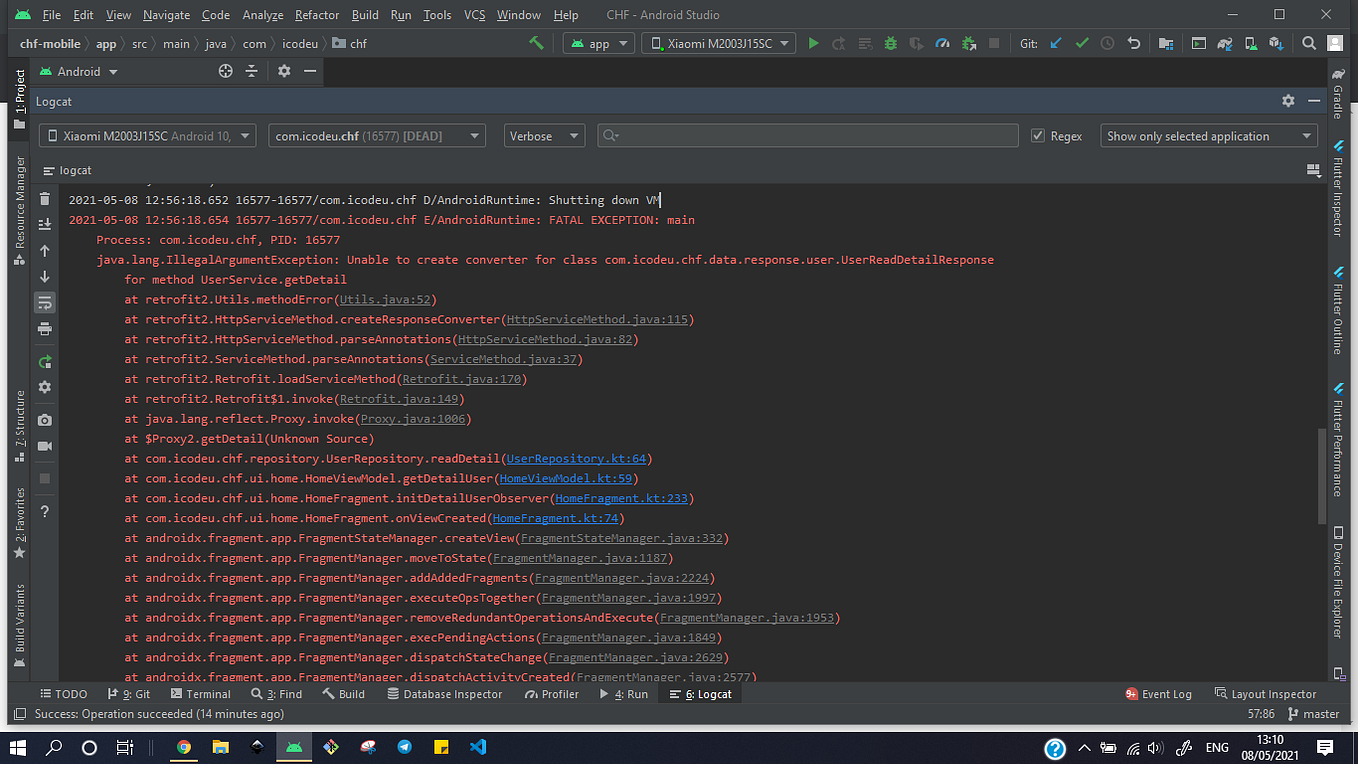
Task: Select opened file target icon in Project panel
Action: (226, 71)
